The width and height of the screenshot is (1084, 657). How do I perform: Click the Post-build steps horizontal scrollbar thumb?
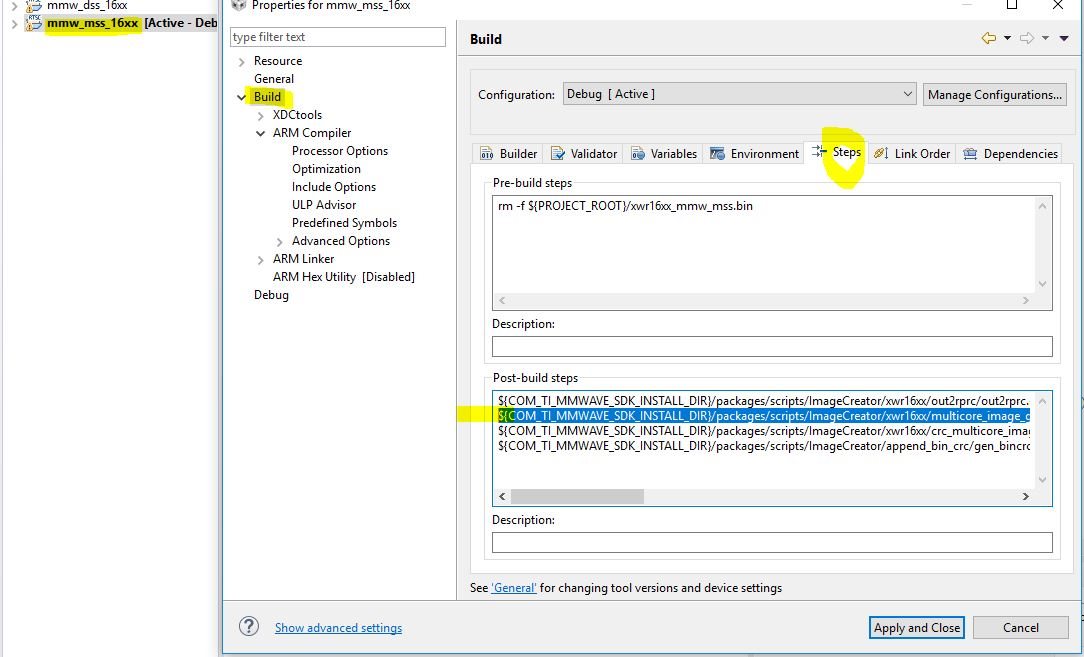tap(577, 497)
